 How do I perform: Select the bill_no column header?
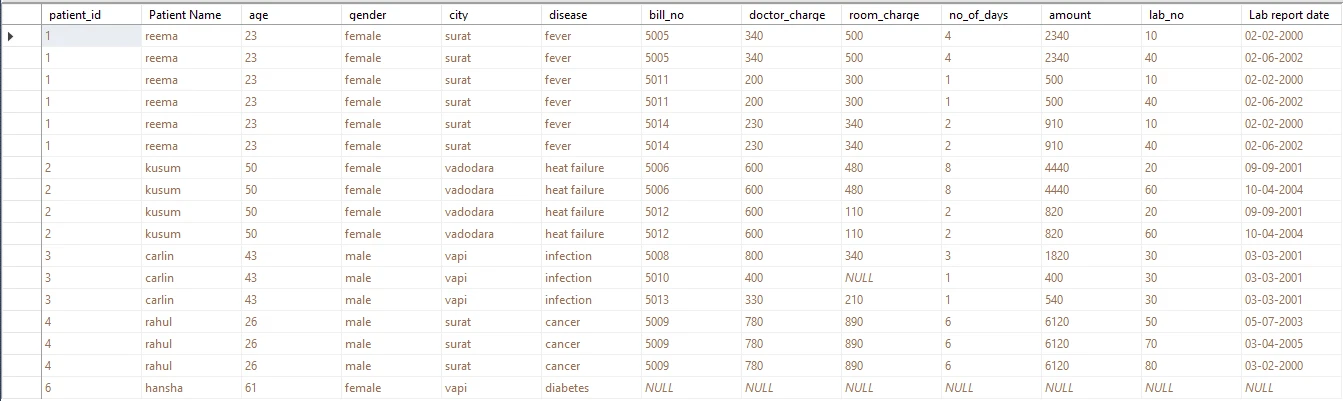click(x=666, y=15)
